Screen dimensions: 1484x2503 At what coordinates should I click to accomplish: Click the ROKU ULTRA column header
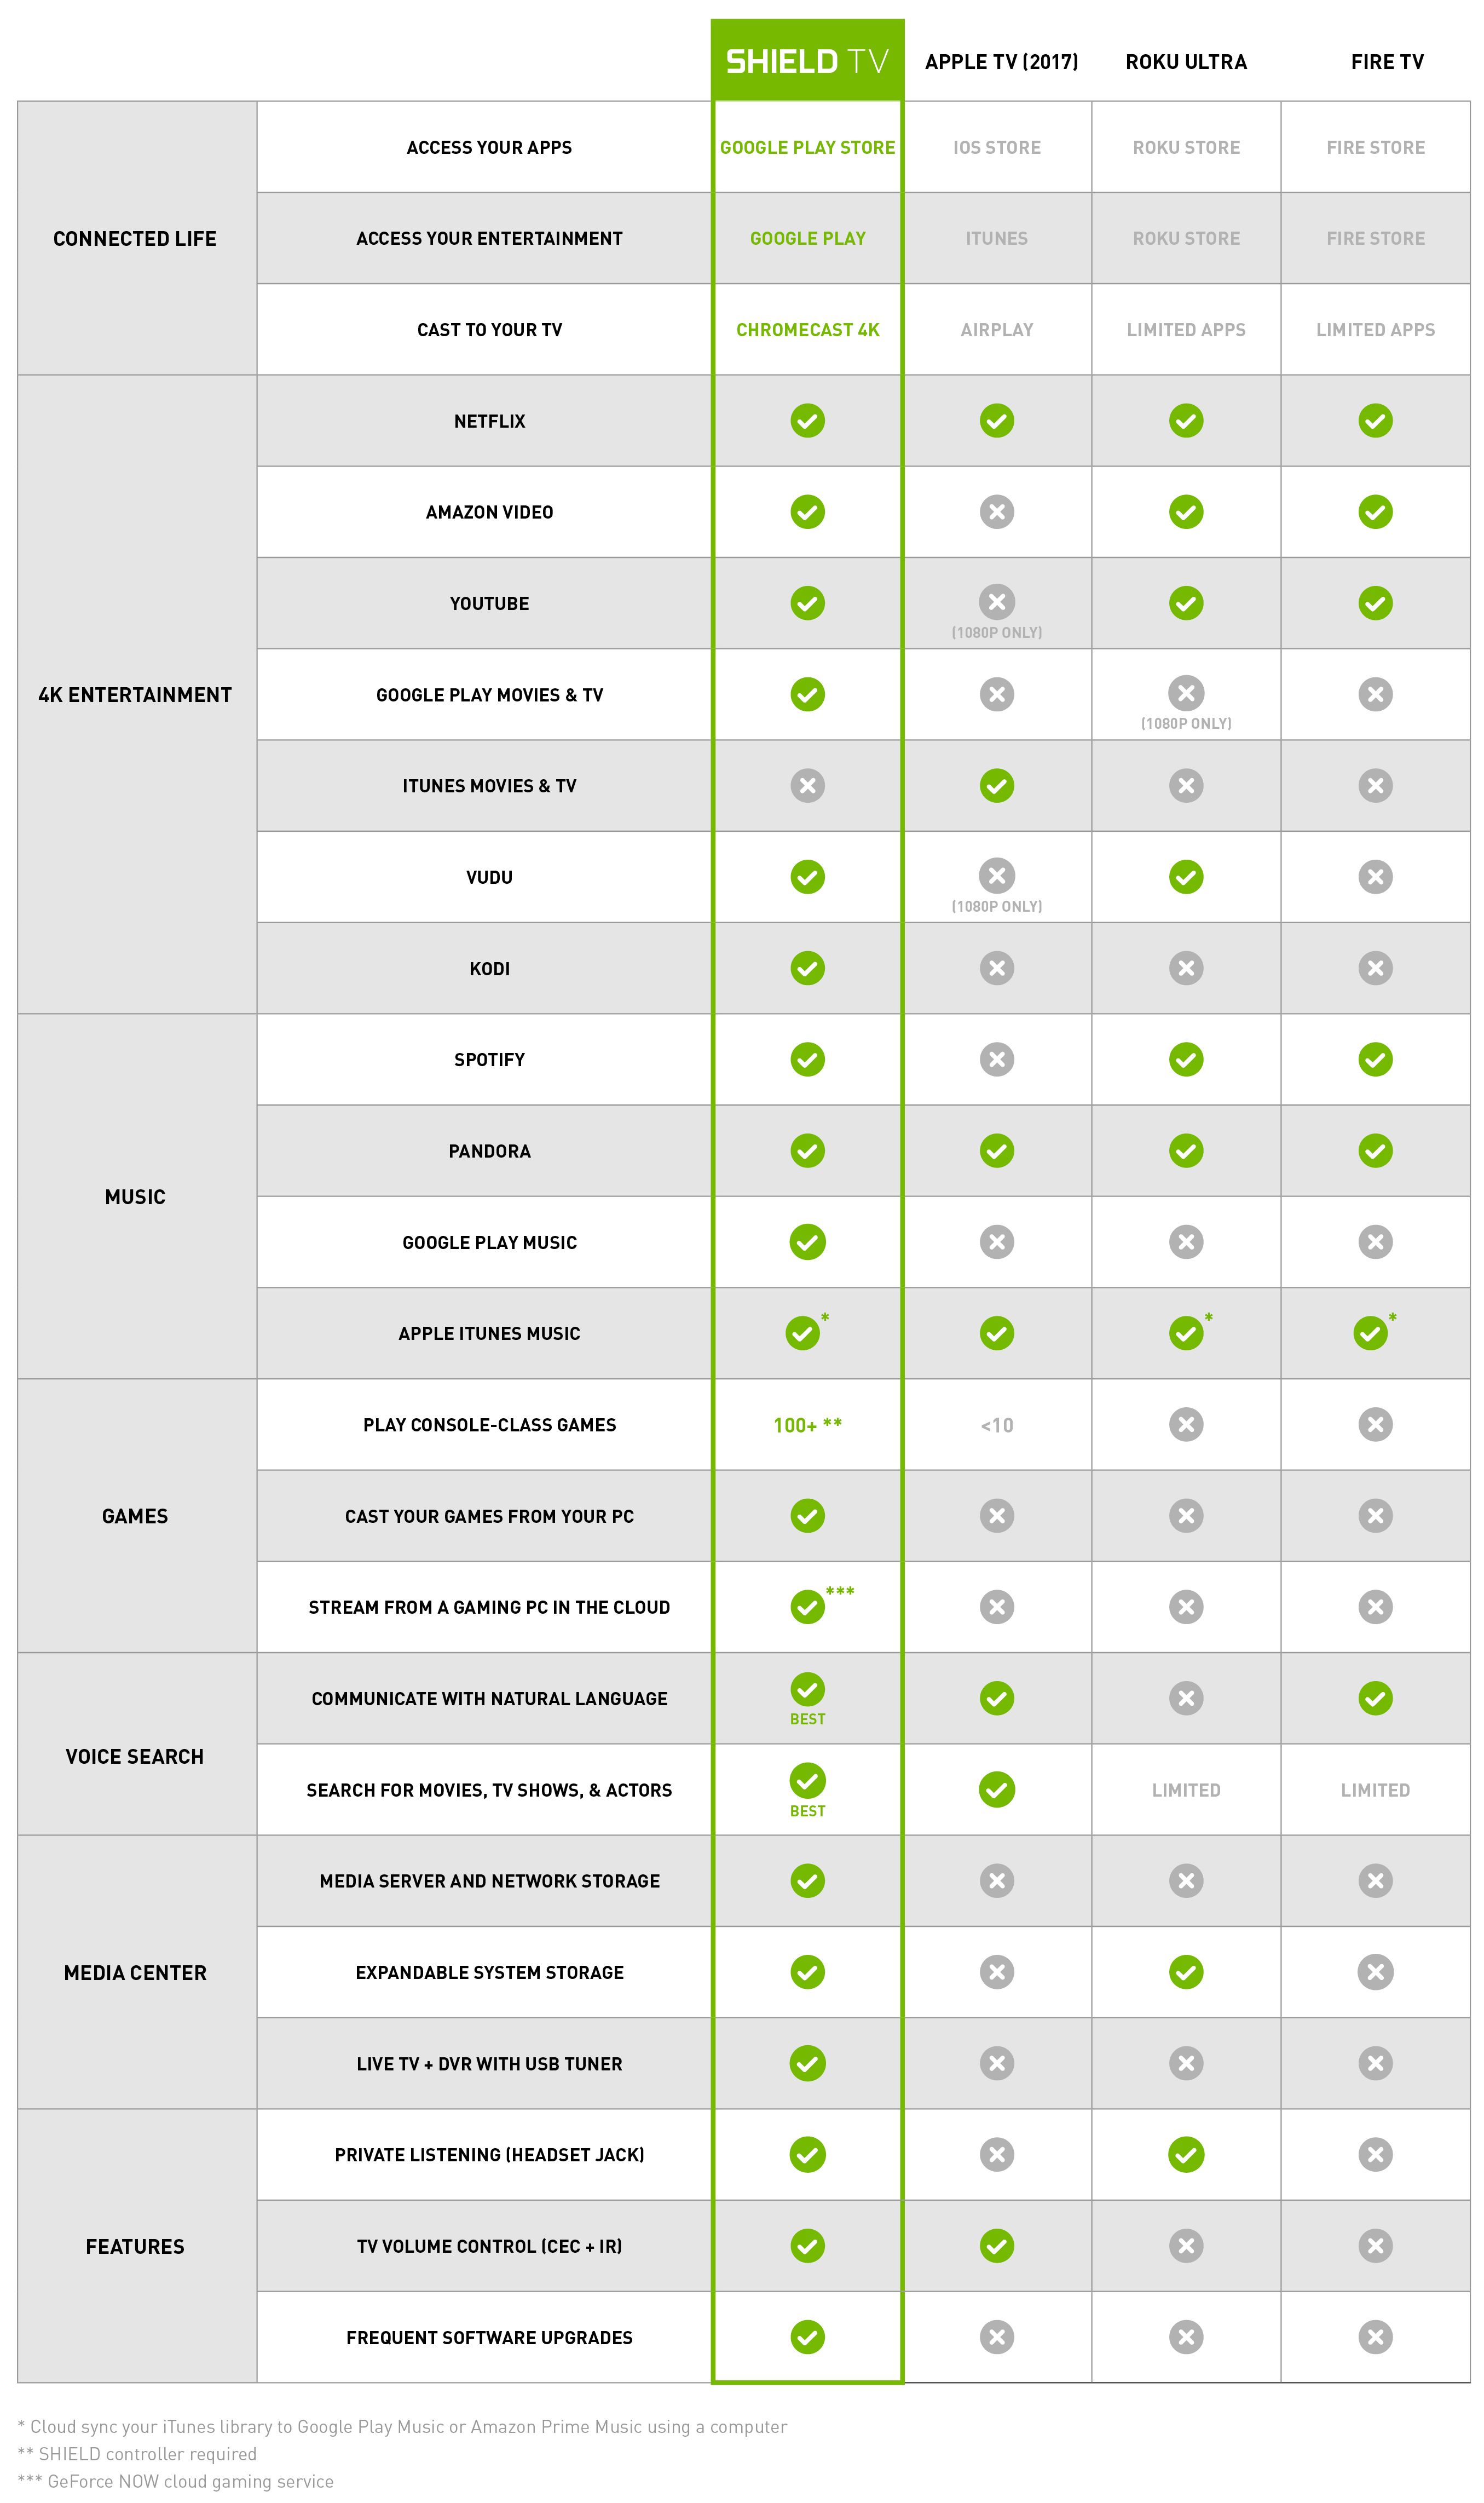[1186, 62]
